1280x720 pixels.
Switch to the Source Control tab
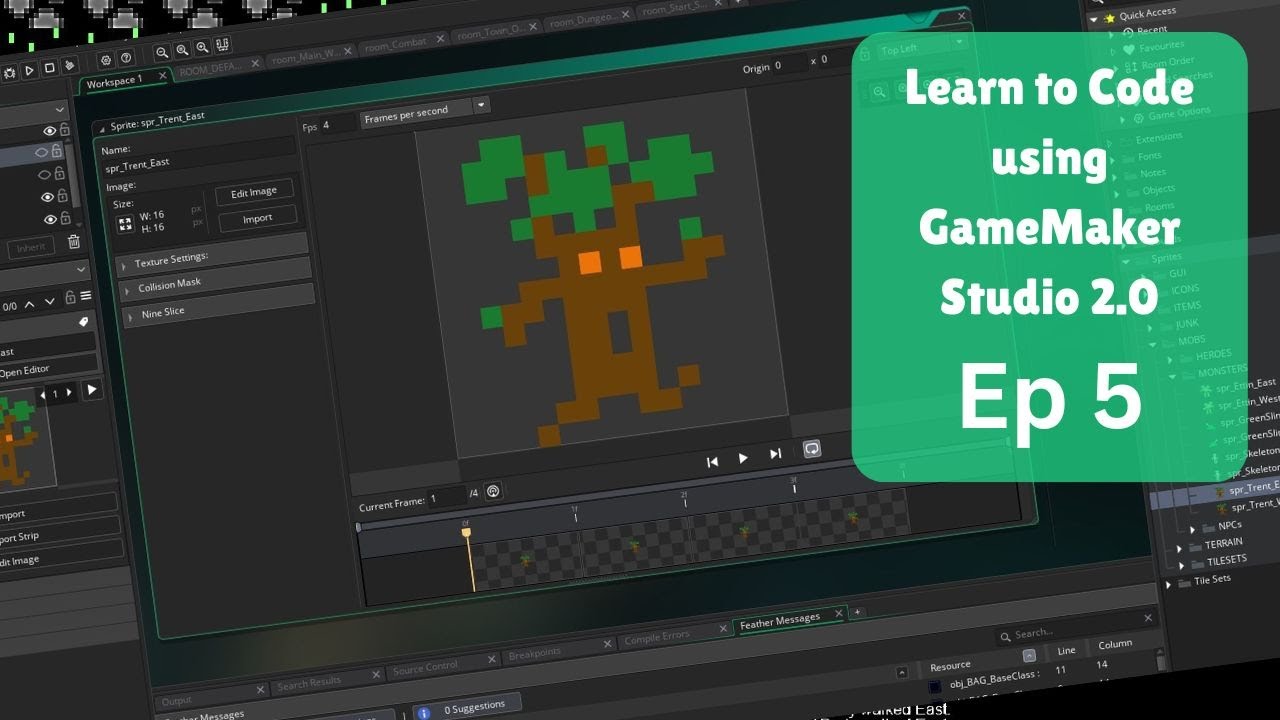coord(425,668)
